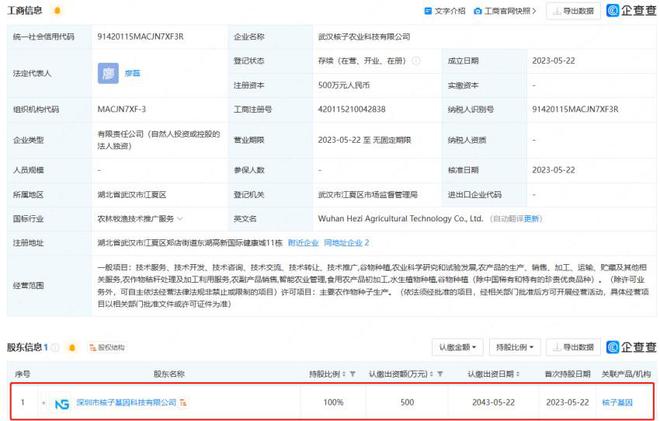This screenshot has width=660, height=421.
Task: Expand the shareholder row 1 arrow
Action: (x=44, y=403)
